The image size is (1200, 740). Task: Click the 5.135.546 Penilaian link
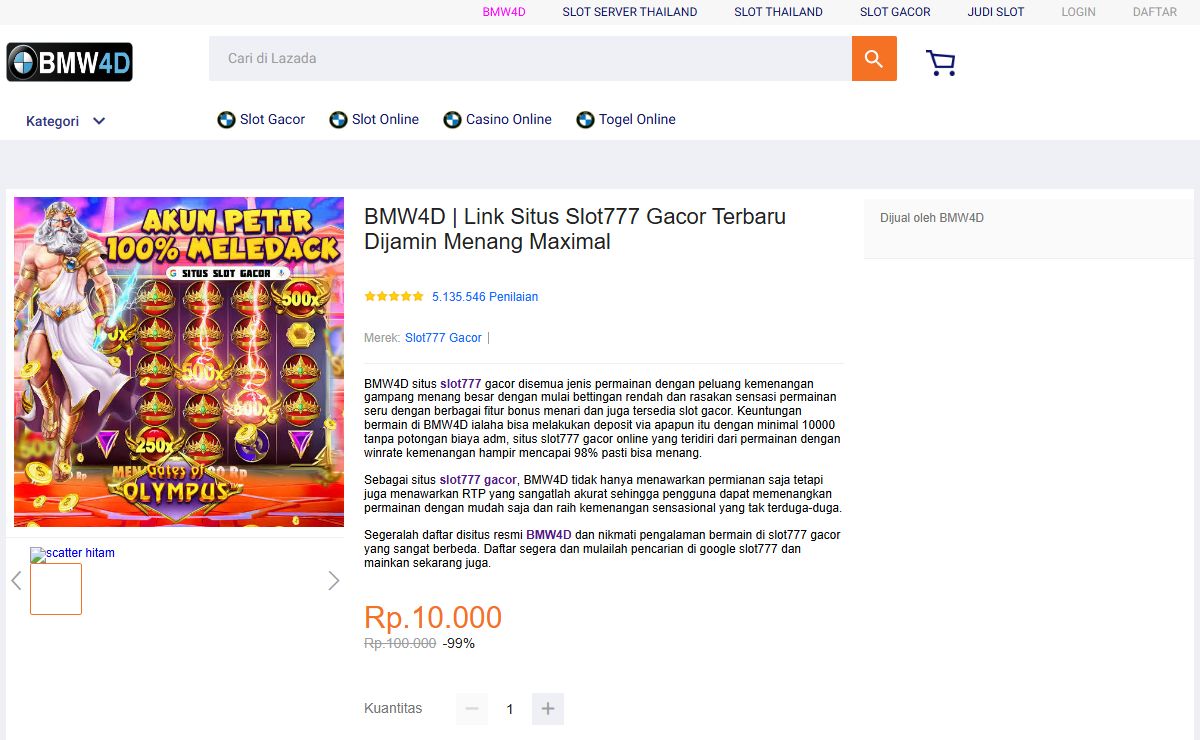point(485,297)
